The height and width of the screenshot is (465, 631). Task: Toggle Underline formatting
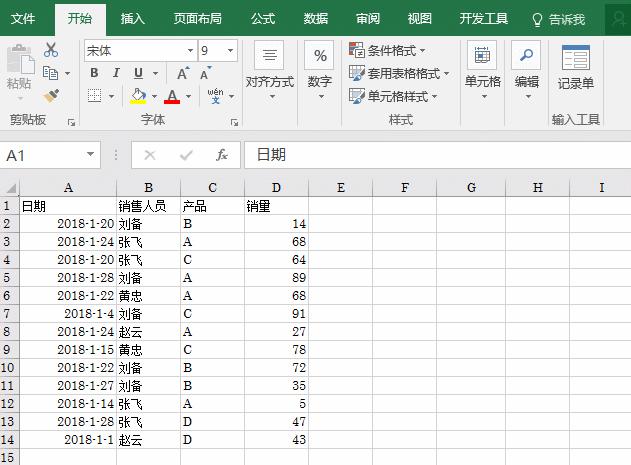tap(138, 73)
